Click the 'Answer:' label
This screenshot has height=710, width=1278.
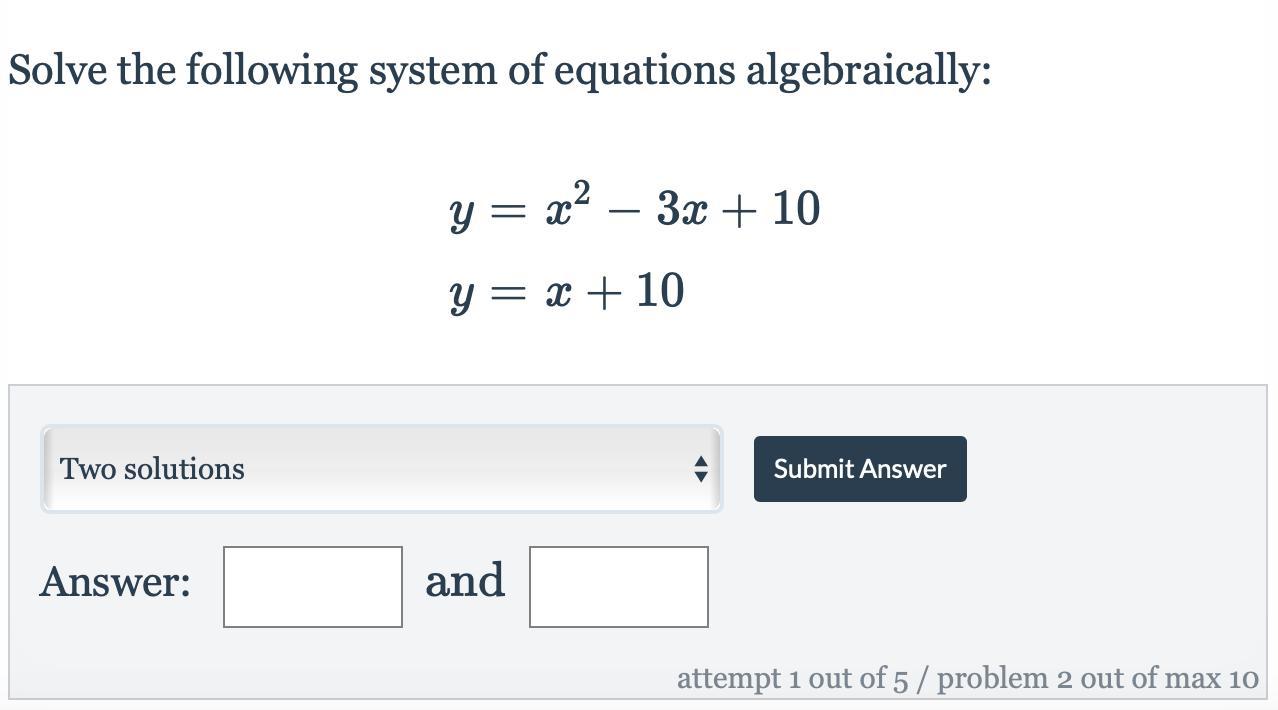tap(115, 582)
